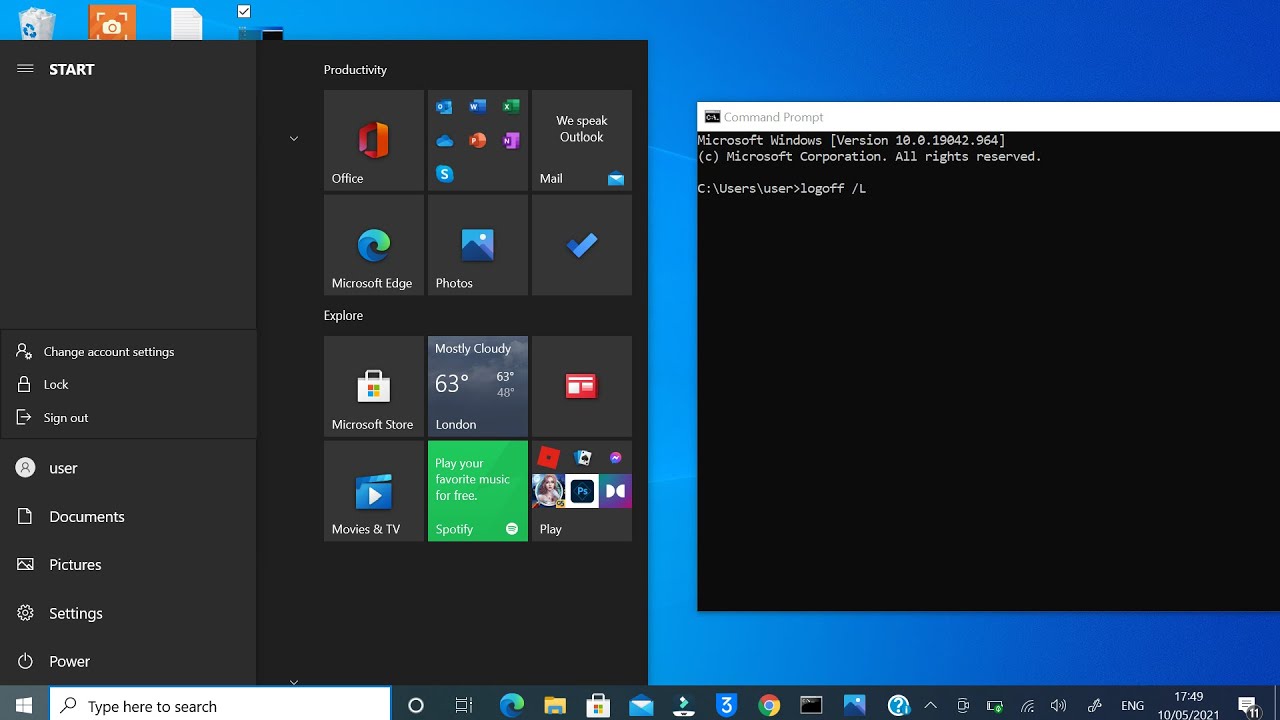Viewport: 1280px width, 720px height.
Task: Open the taskbar Photos app icon
Action: click(854, 706)
